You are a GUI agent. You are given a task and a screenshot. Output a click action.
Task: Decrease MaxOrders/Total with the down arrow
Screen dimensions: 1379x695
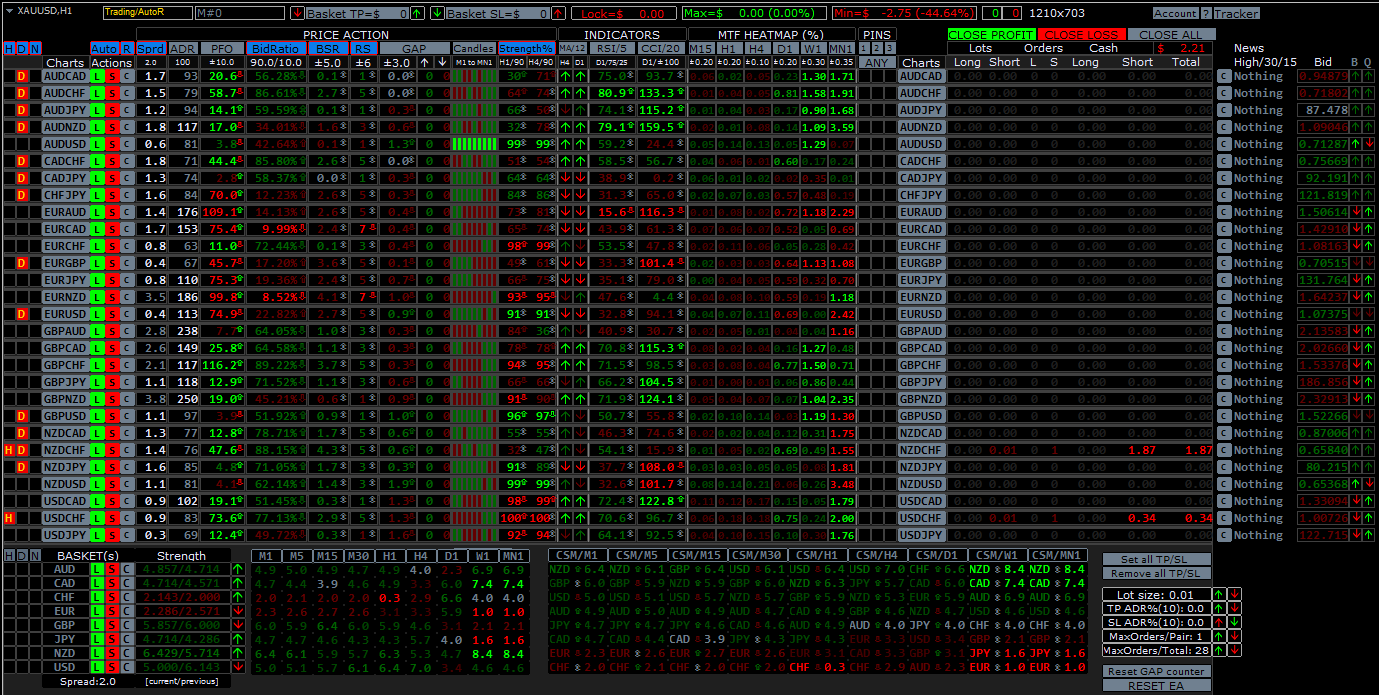pos(1235,650)
